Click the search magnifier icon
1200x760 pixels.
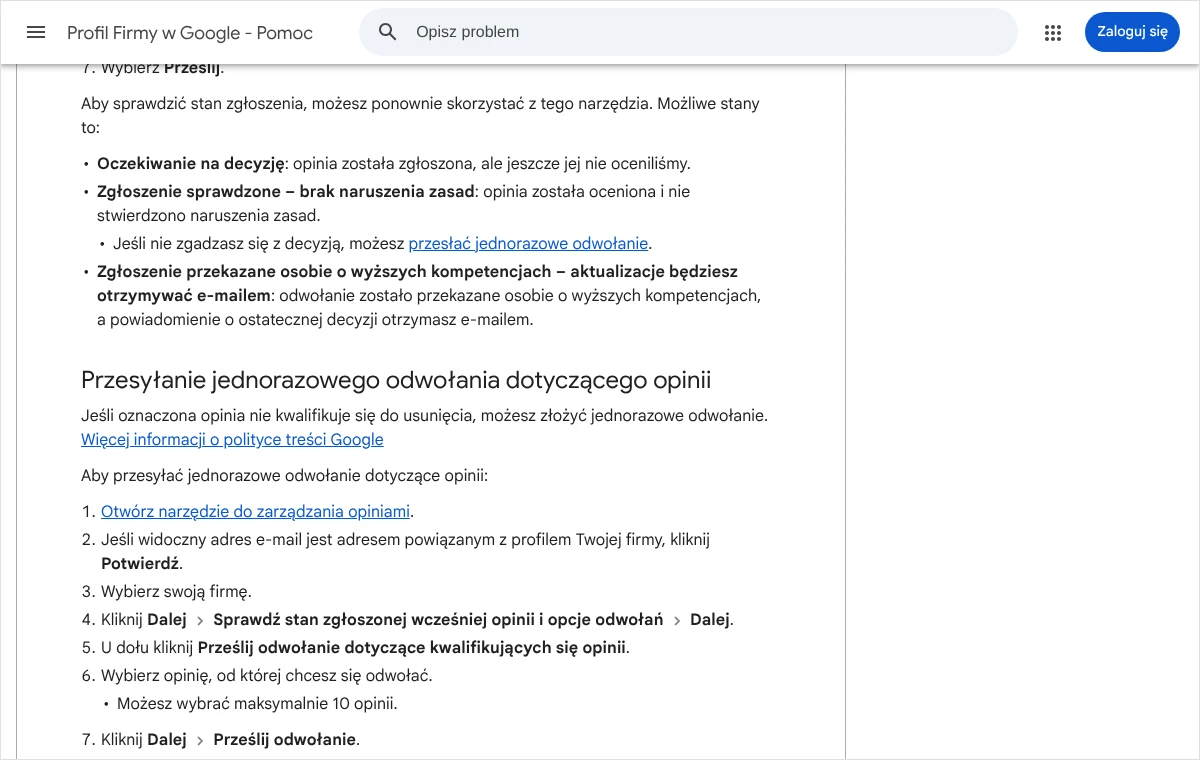388,32
